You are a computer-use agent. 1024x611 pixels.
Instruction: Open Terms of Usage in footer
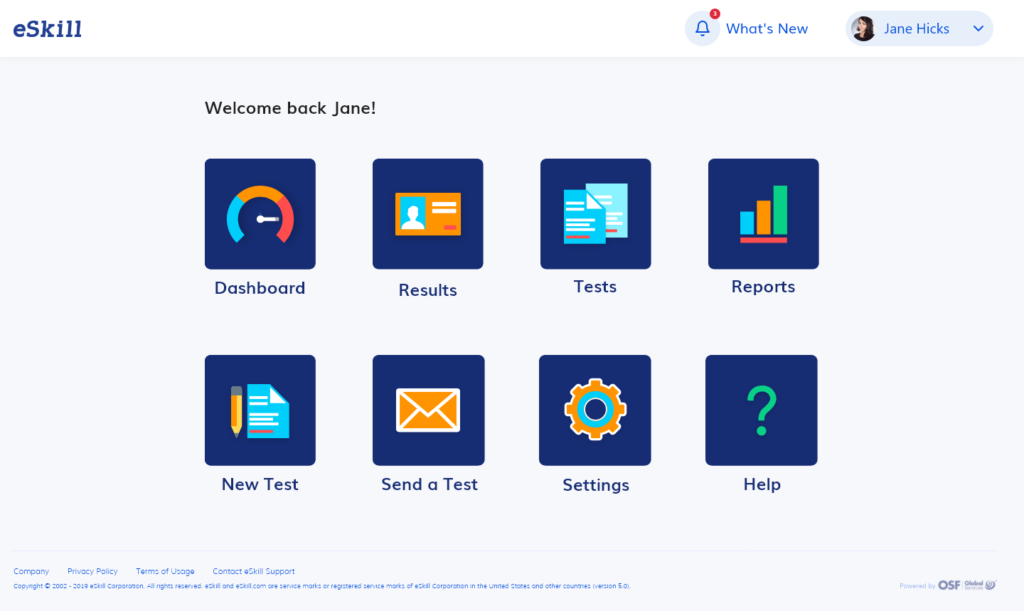pos(165,571)
